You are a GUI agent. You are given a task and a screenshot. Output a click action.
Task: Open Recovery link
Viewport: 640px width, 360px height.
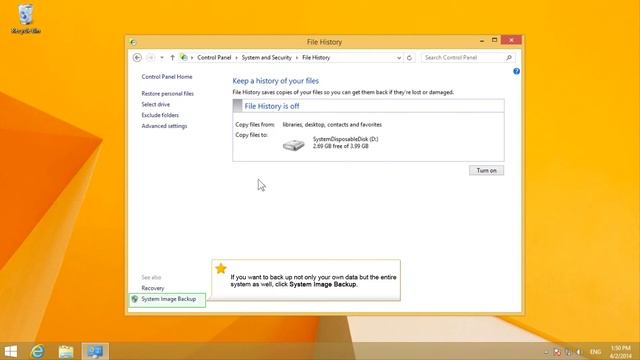click(x=153, y=288)
